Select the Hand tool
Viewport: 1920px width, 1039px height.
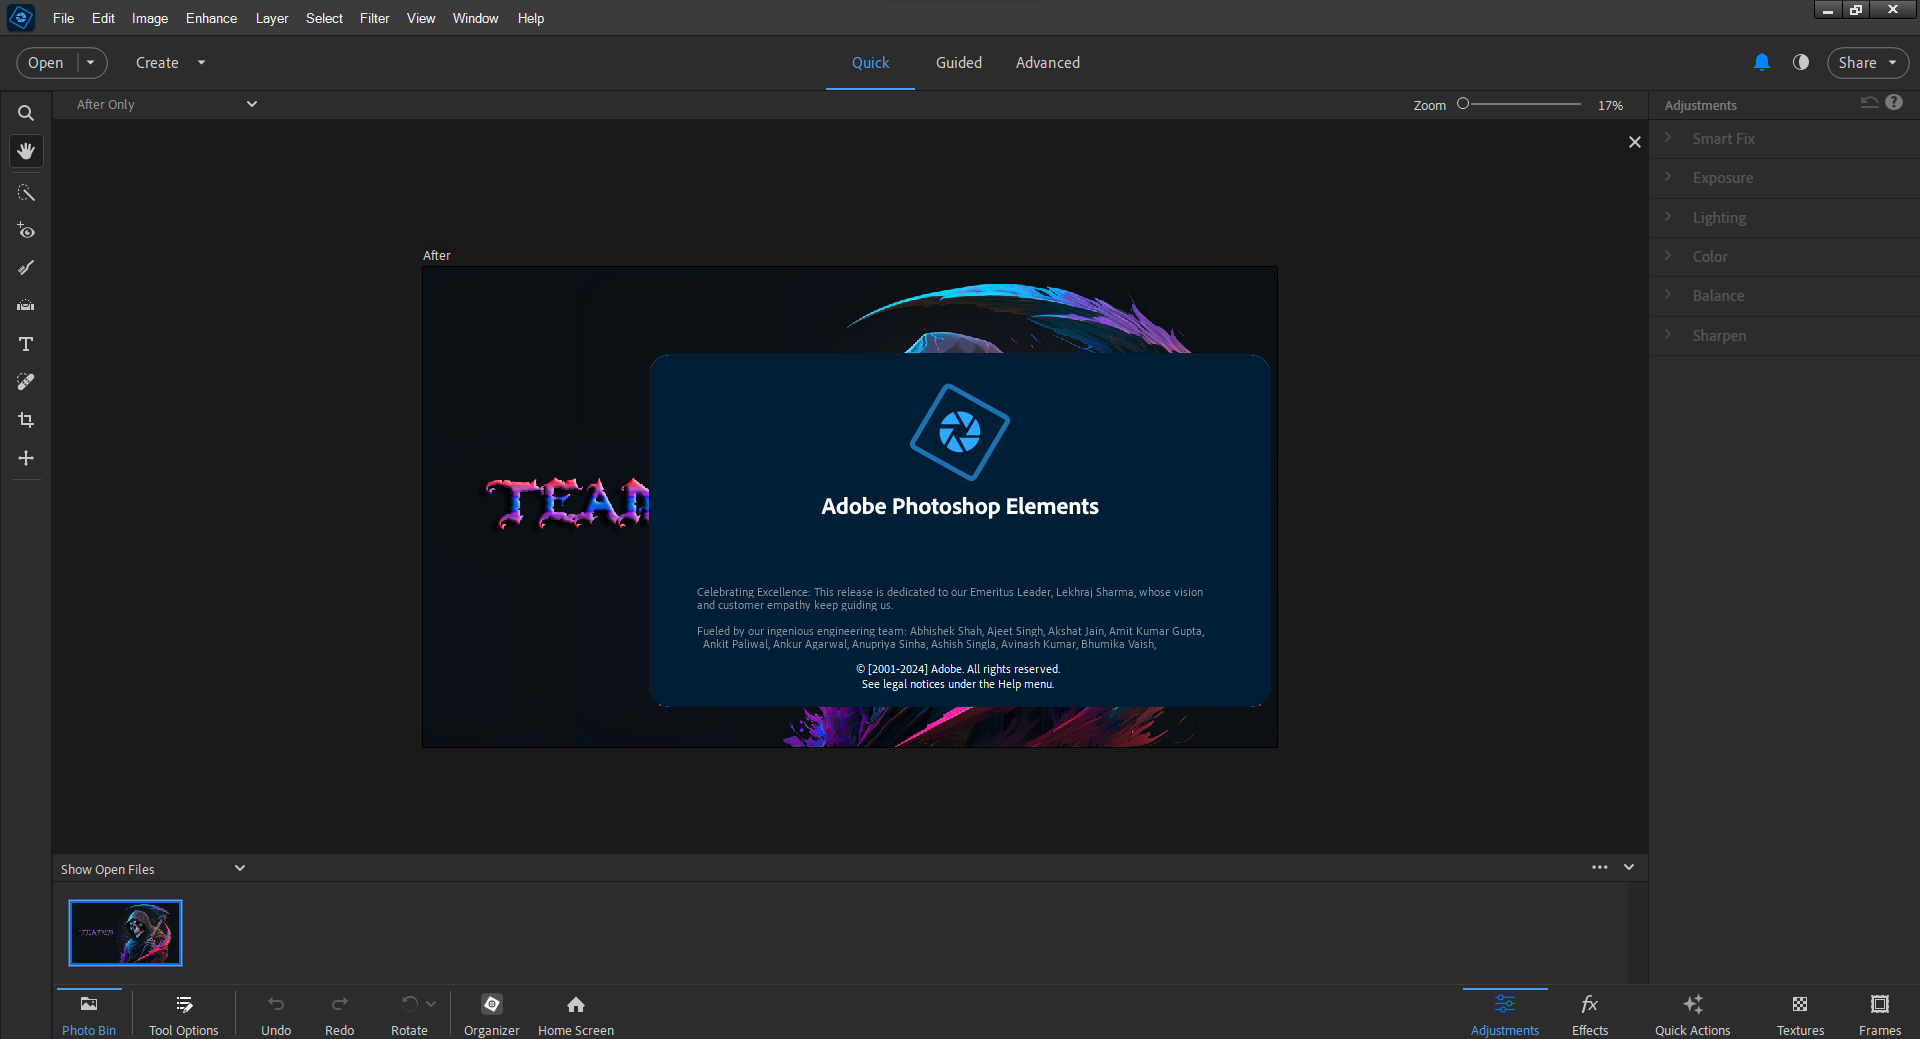coord(26,151)
